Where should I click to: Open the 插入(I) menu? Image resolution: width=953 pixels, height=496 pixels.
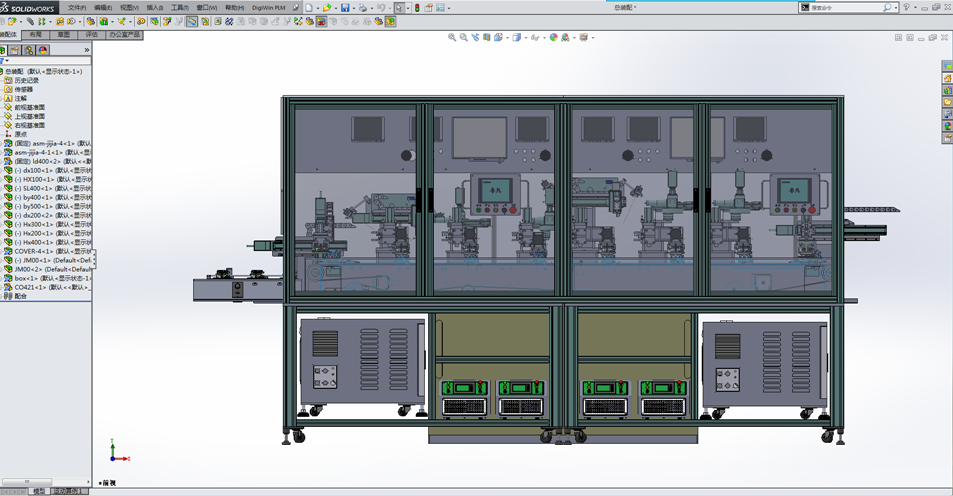pyautogui.click(x=154, y=8)
